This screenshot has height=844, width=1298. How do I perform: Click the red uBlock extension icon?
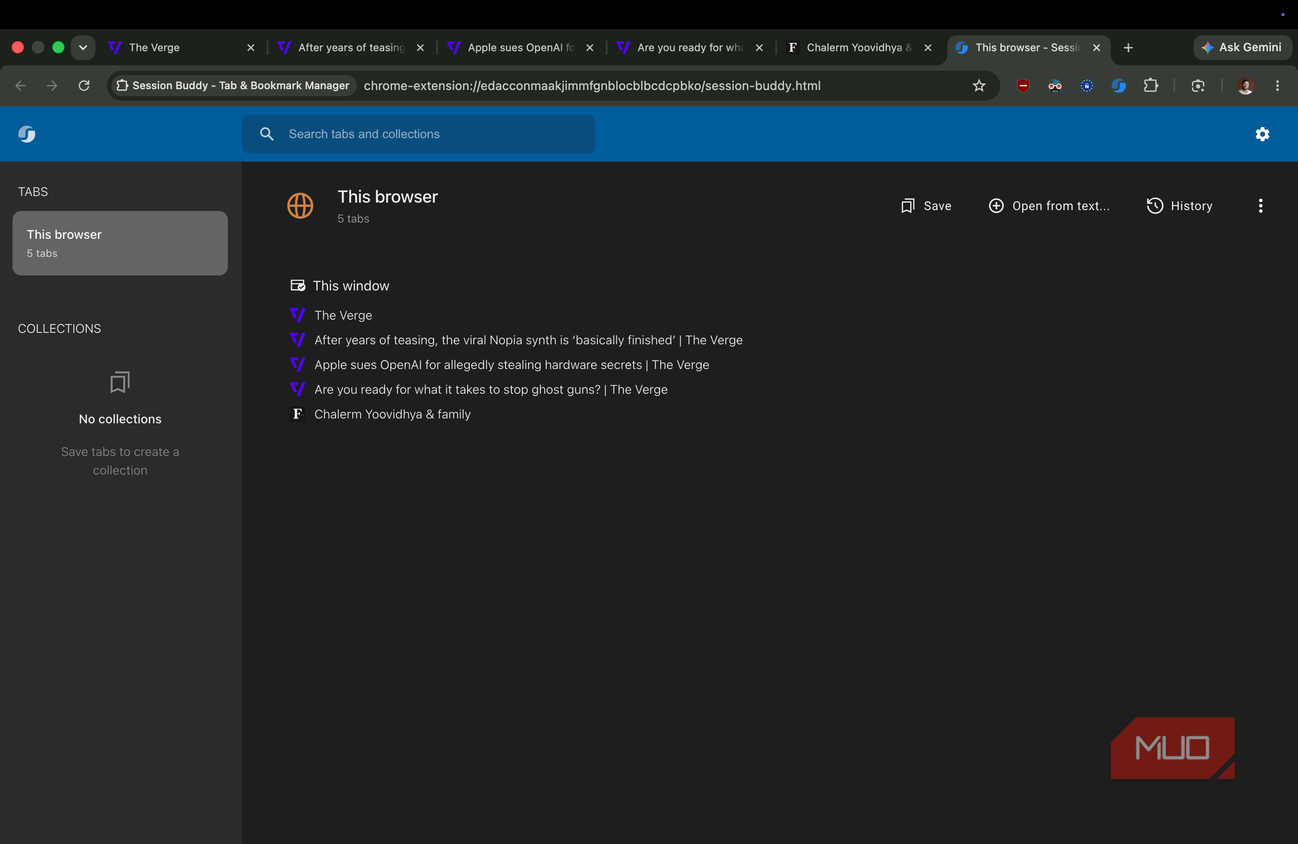[x=1023, y=86]
